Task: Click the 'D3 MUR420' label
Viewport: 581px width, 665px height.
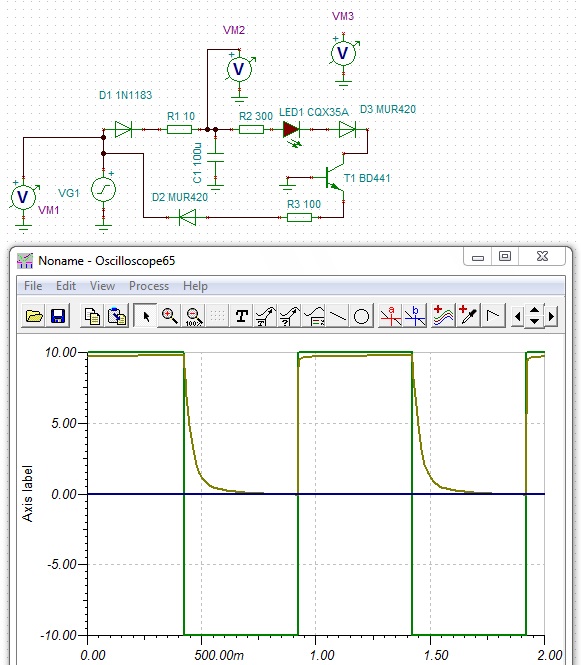Action: click(388, 109)
